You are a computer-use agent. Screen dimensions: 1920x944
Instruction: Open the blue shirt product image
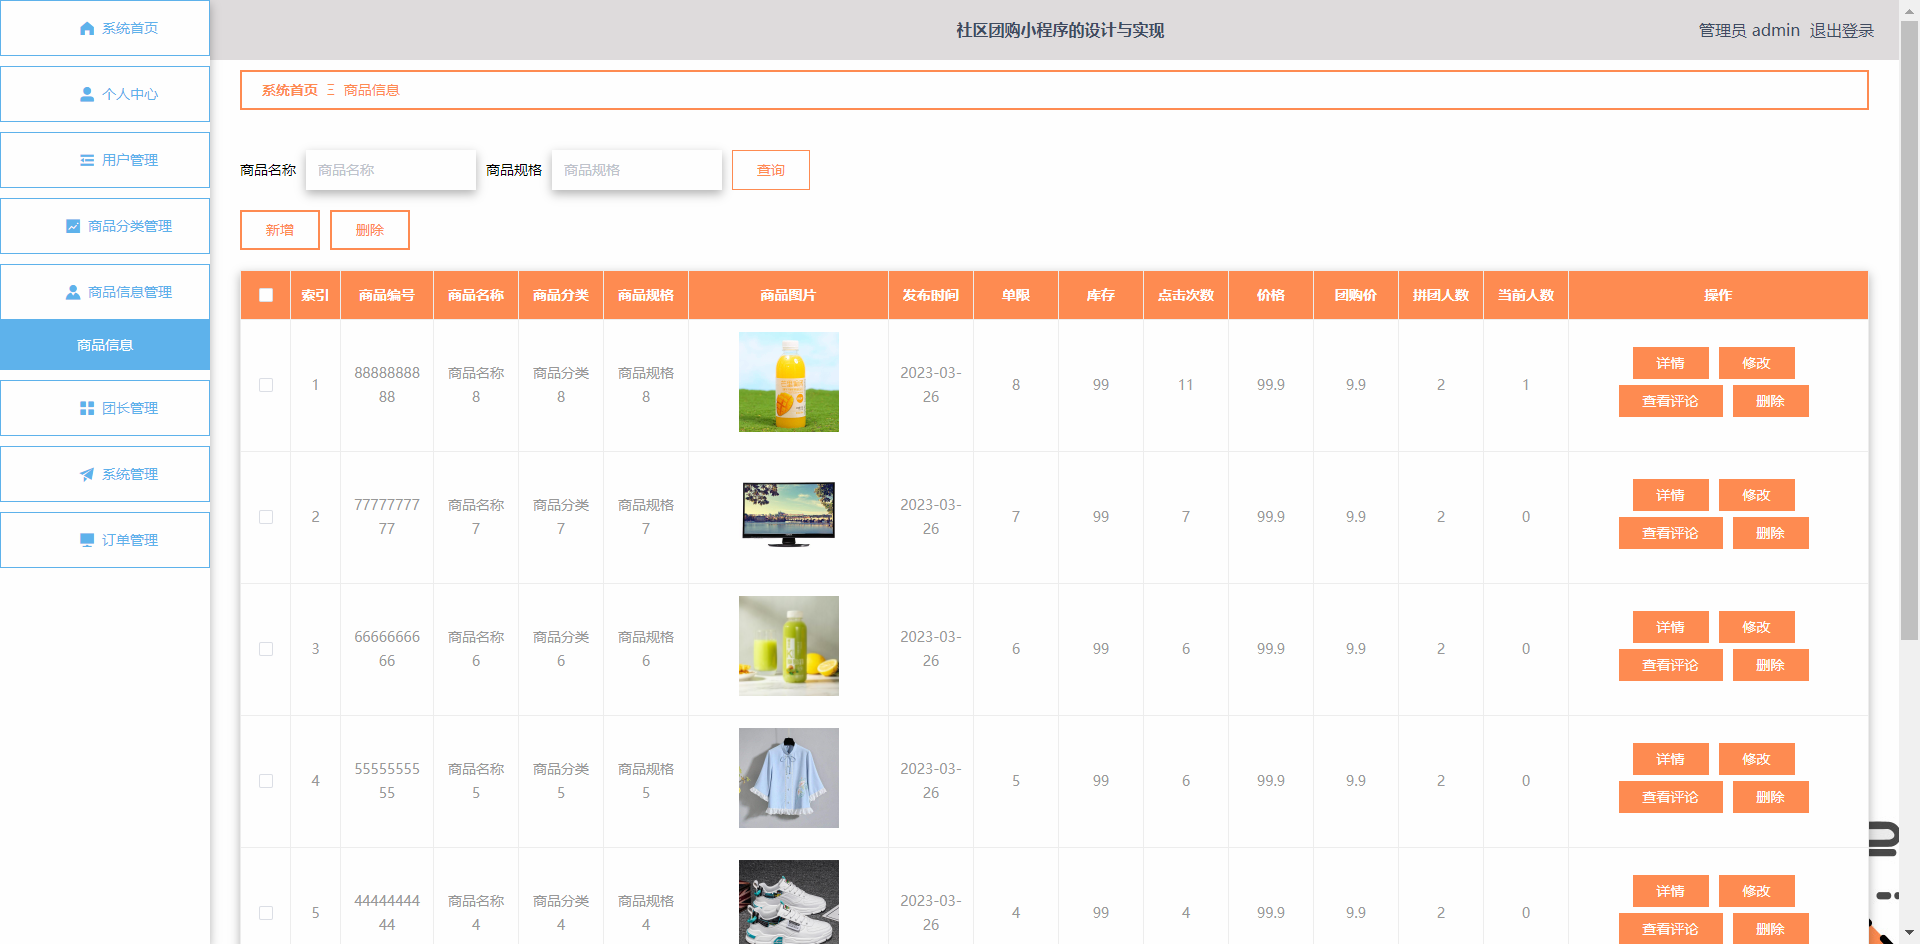[789, 778]
